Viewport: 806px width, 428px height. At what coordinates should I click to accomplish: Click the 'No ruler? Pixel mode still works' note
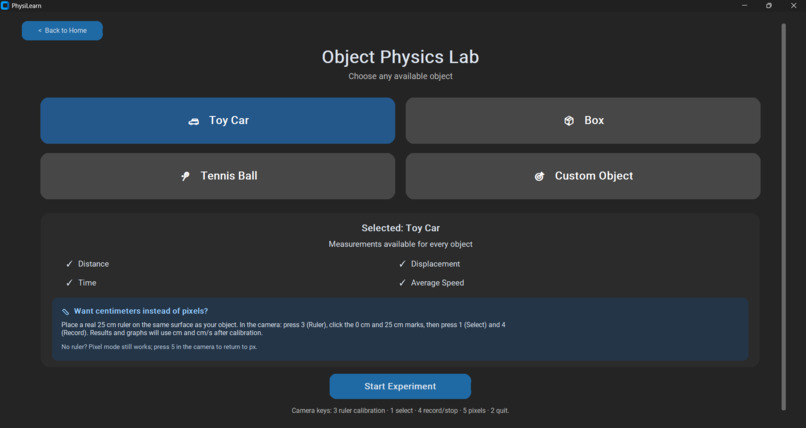159,347
